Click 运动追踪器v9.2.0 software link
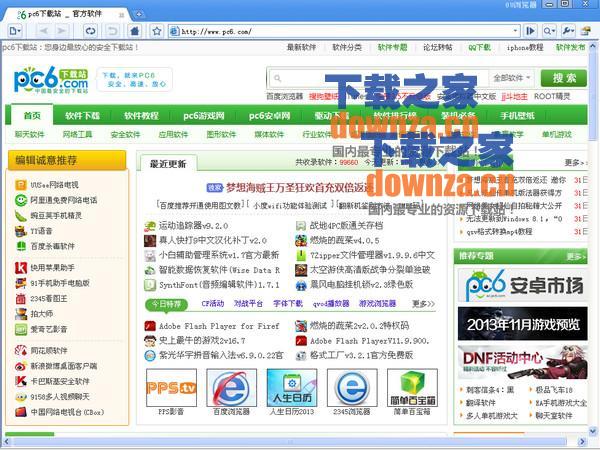Viewport: 600px width, 450px height. click(193, 226)
